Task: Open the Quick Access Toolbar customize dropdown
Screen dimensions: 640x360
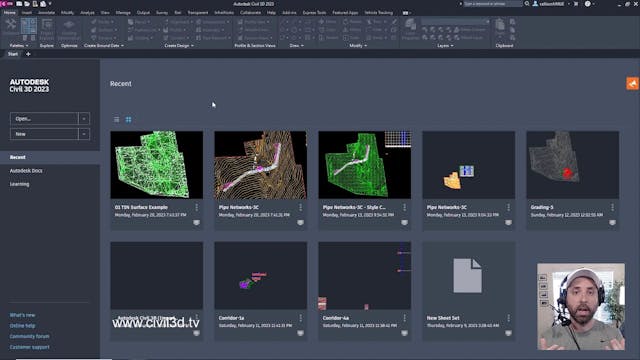Action: [x=50, y=4]
